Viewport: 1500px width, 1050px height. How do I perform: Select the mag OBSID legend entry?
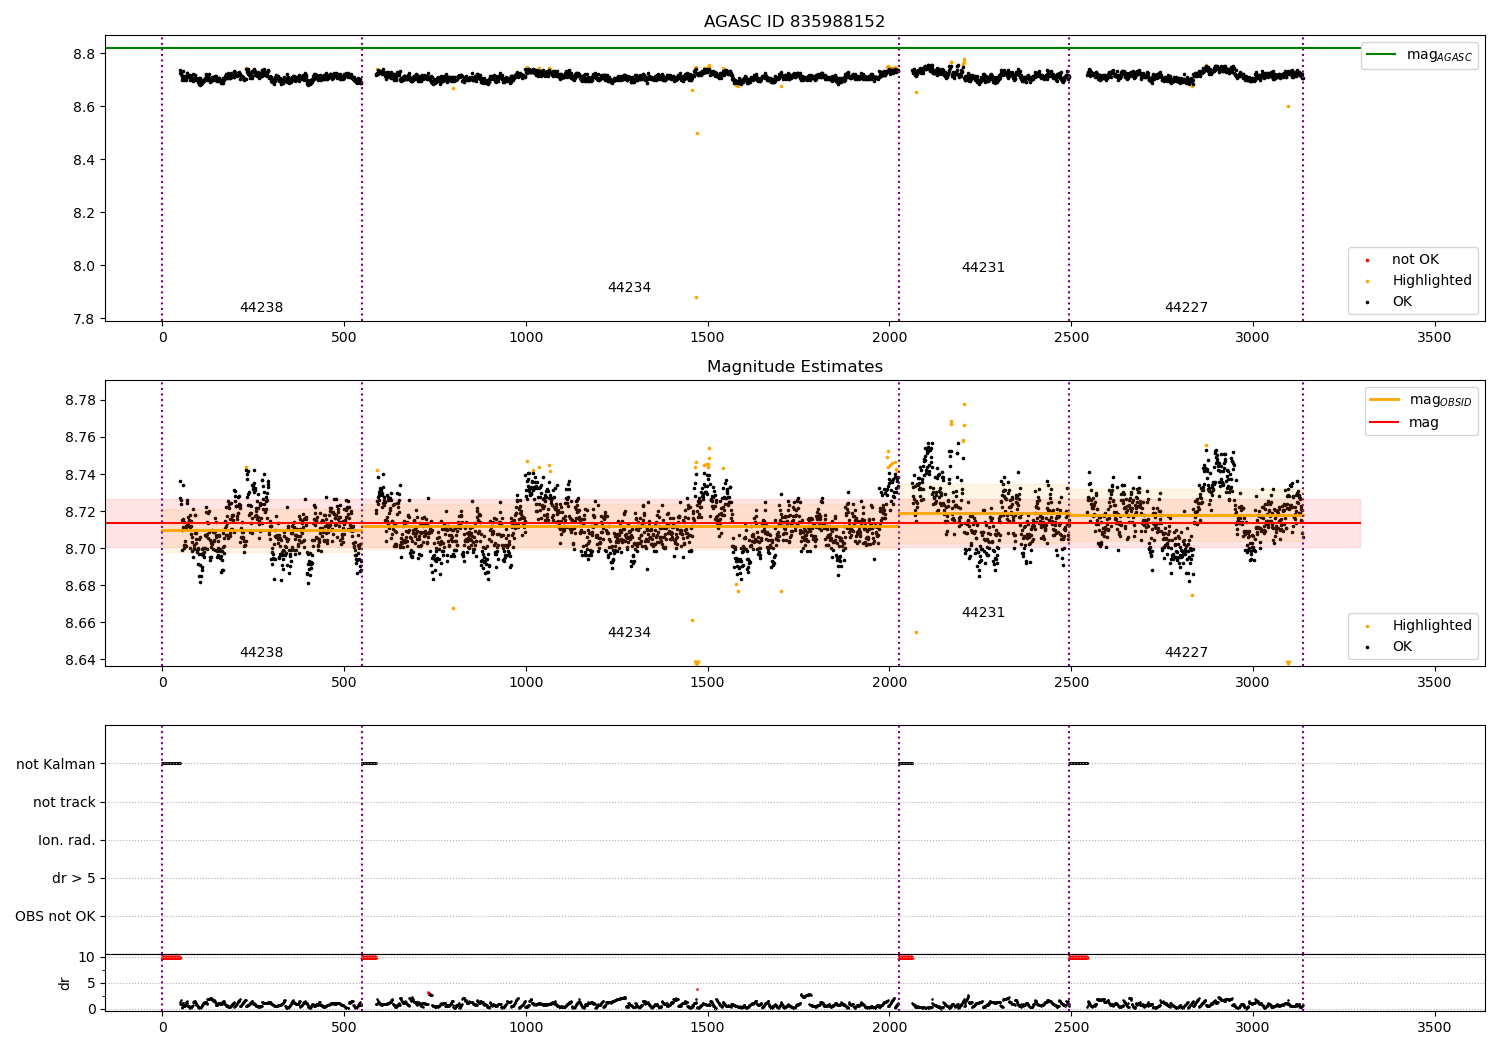click(x=1421, y=400)
